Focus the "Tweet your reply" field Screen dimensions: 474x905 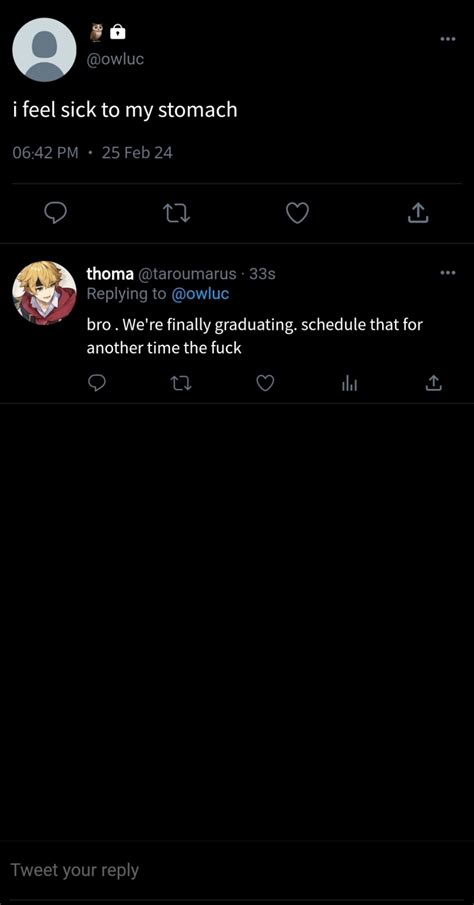237,870
